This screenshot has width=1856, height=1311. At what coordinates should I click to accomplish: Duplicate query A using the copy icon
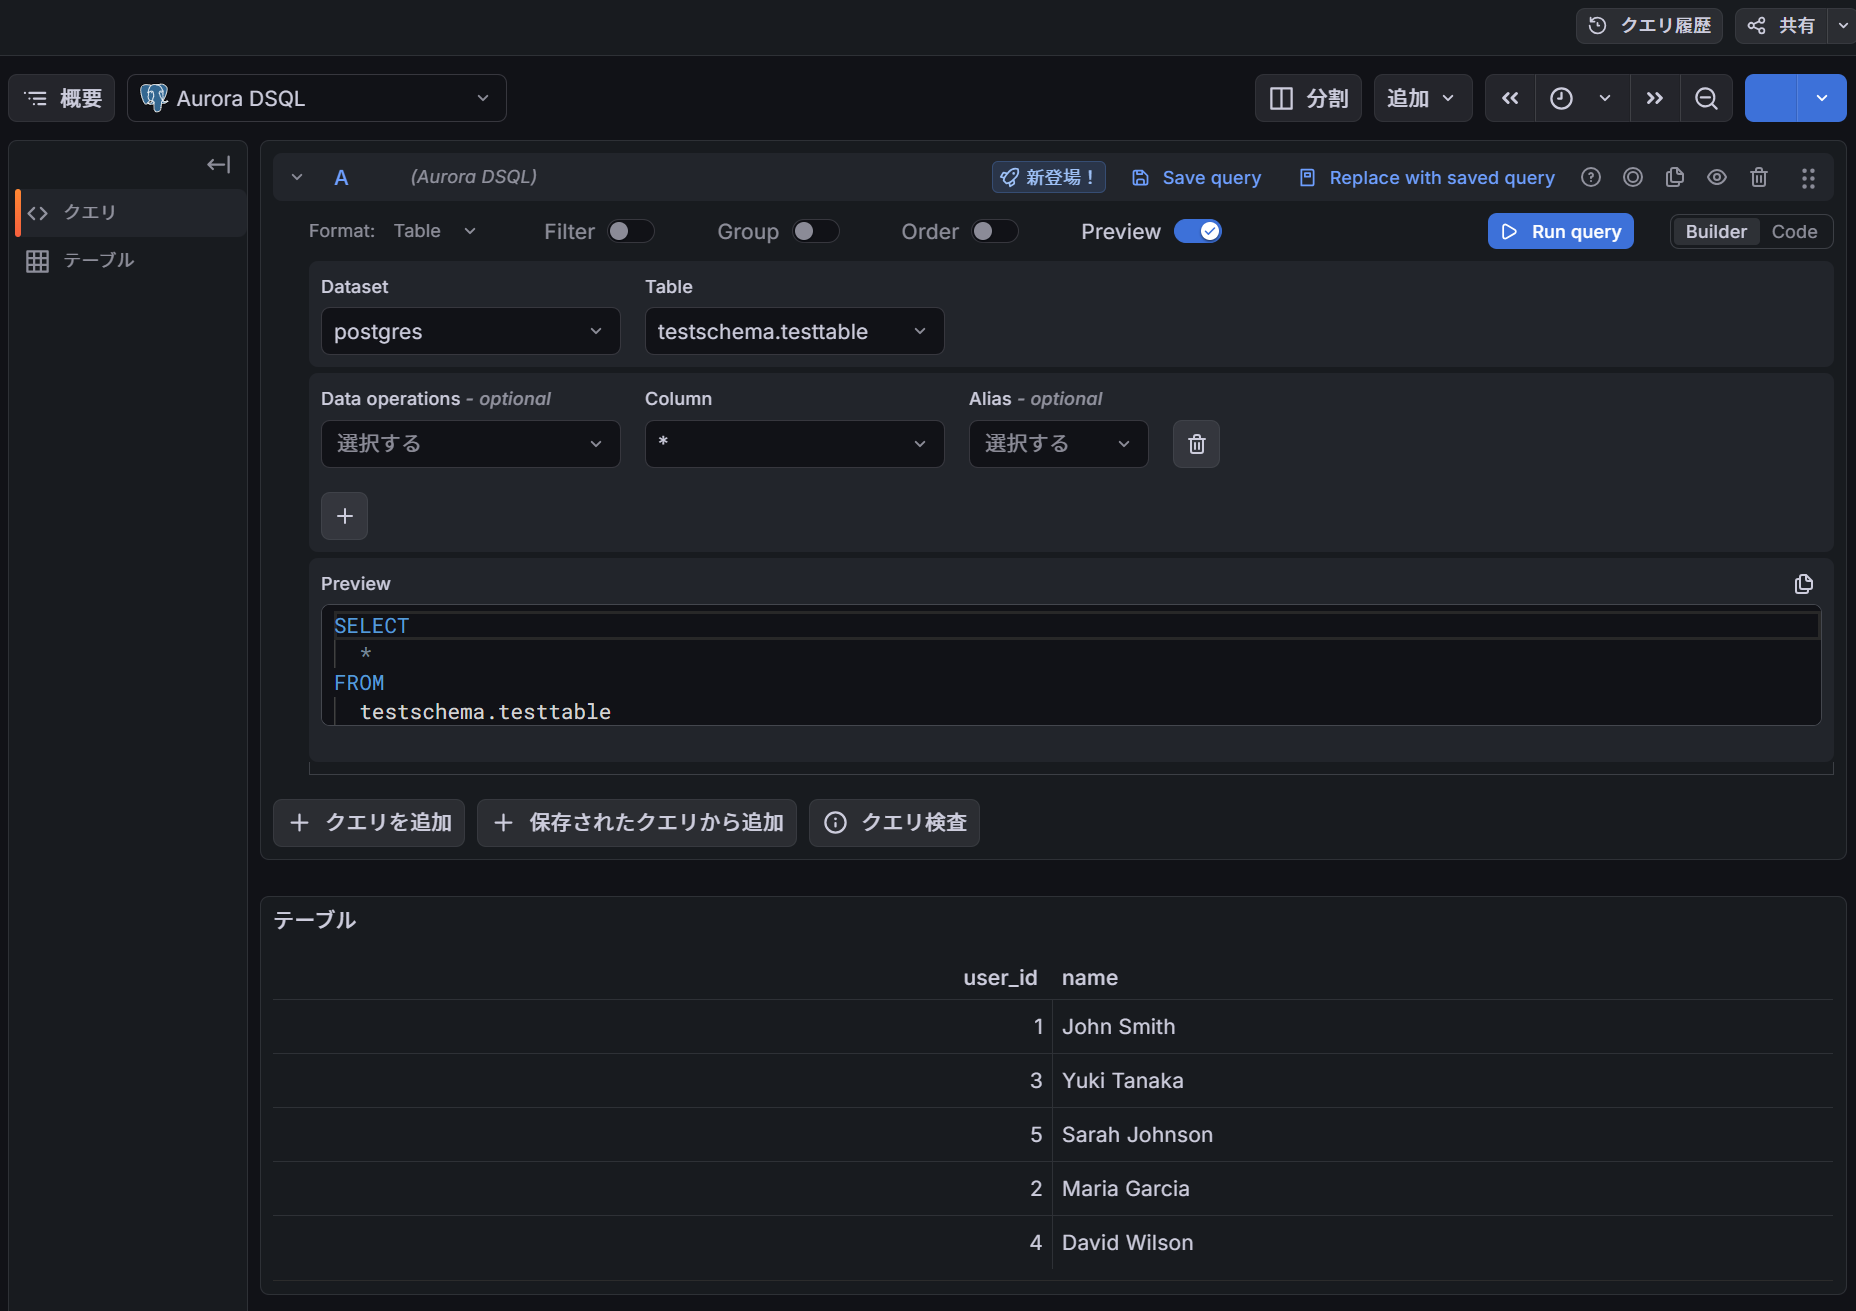pos(1675,177)
